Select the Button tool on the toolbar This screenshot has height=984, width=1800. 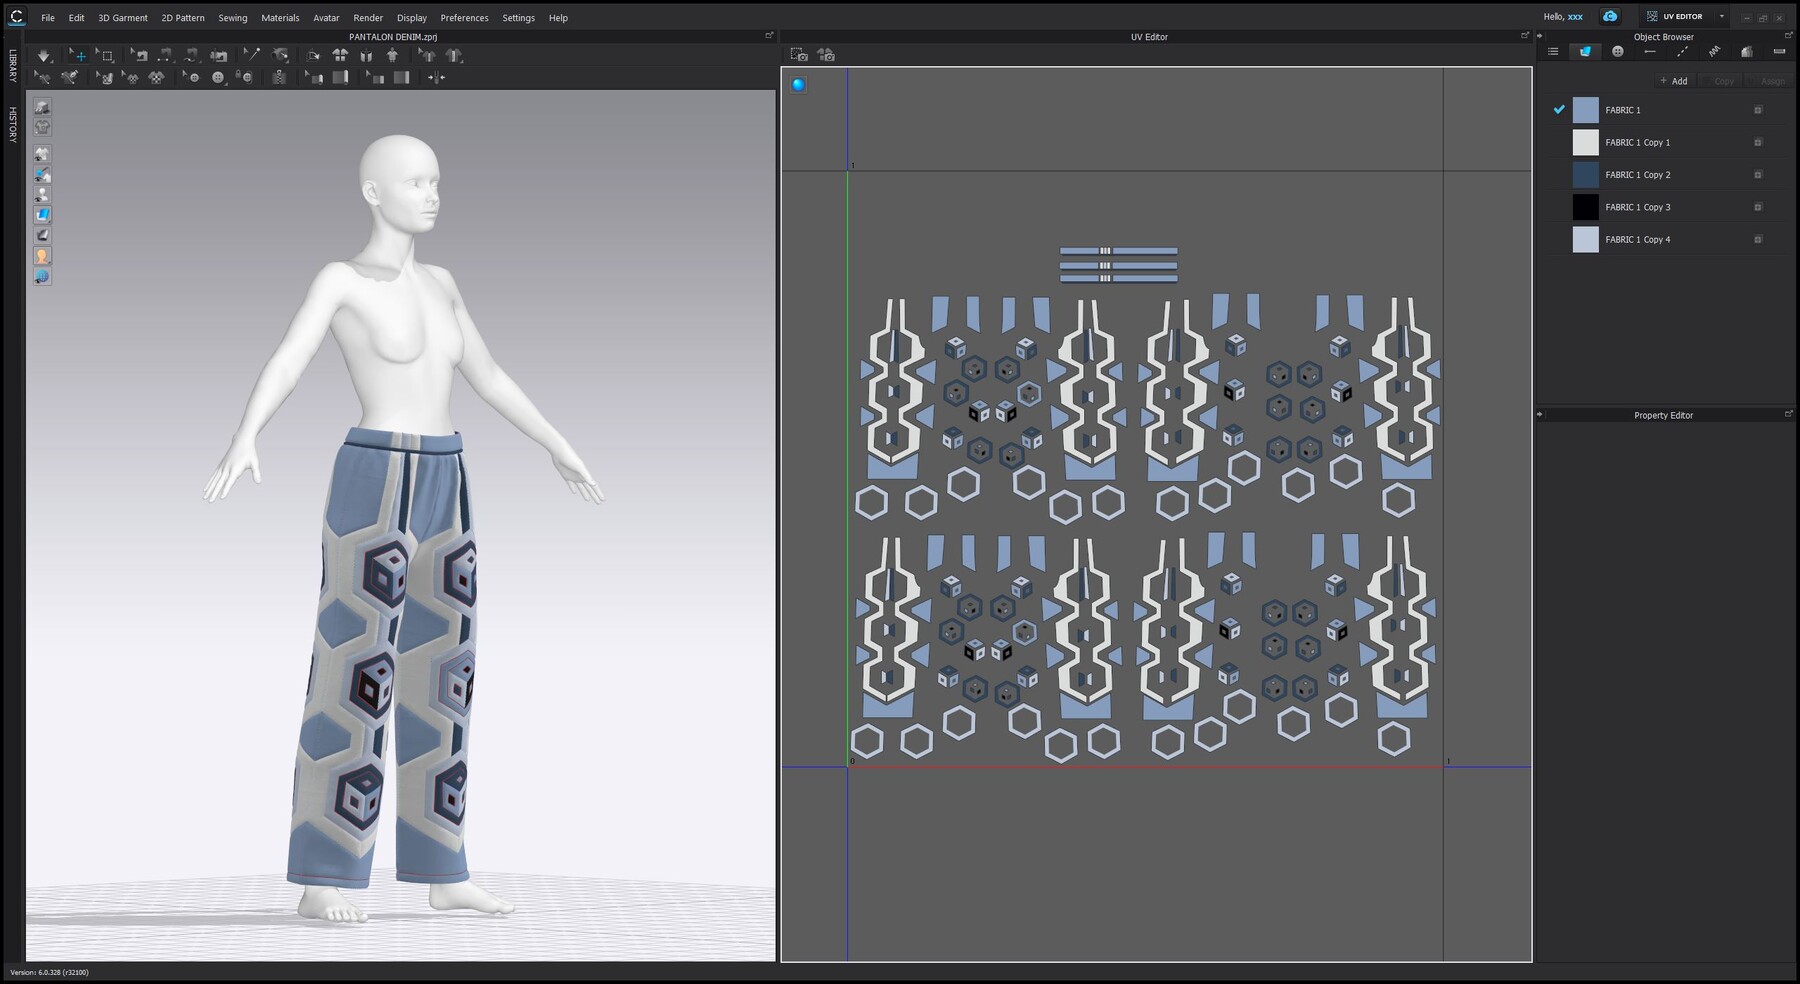[218, 77]
